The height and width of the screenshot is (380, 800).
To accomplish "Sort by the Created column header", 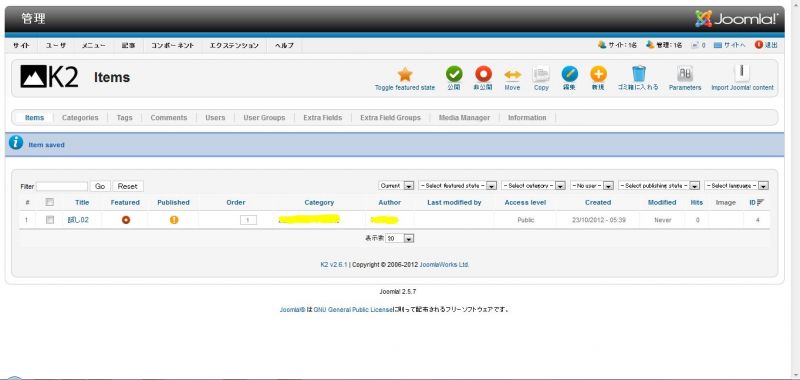I will (x=598, y=202).
